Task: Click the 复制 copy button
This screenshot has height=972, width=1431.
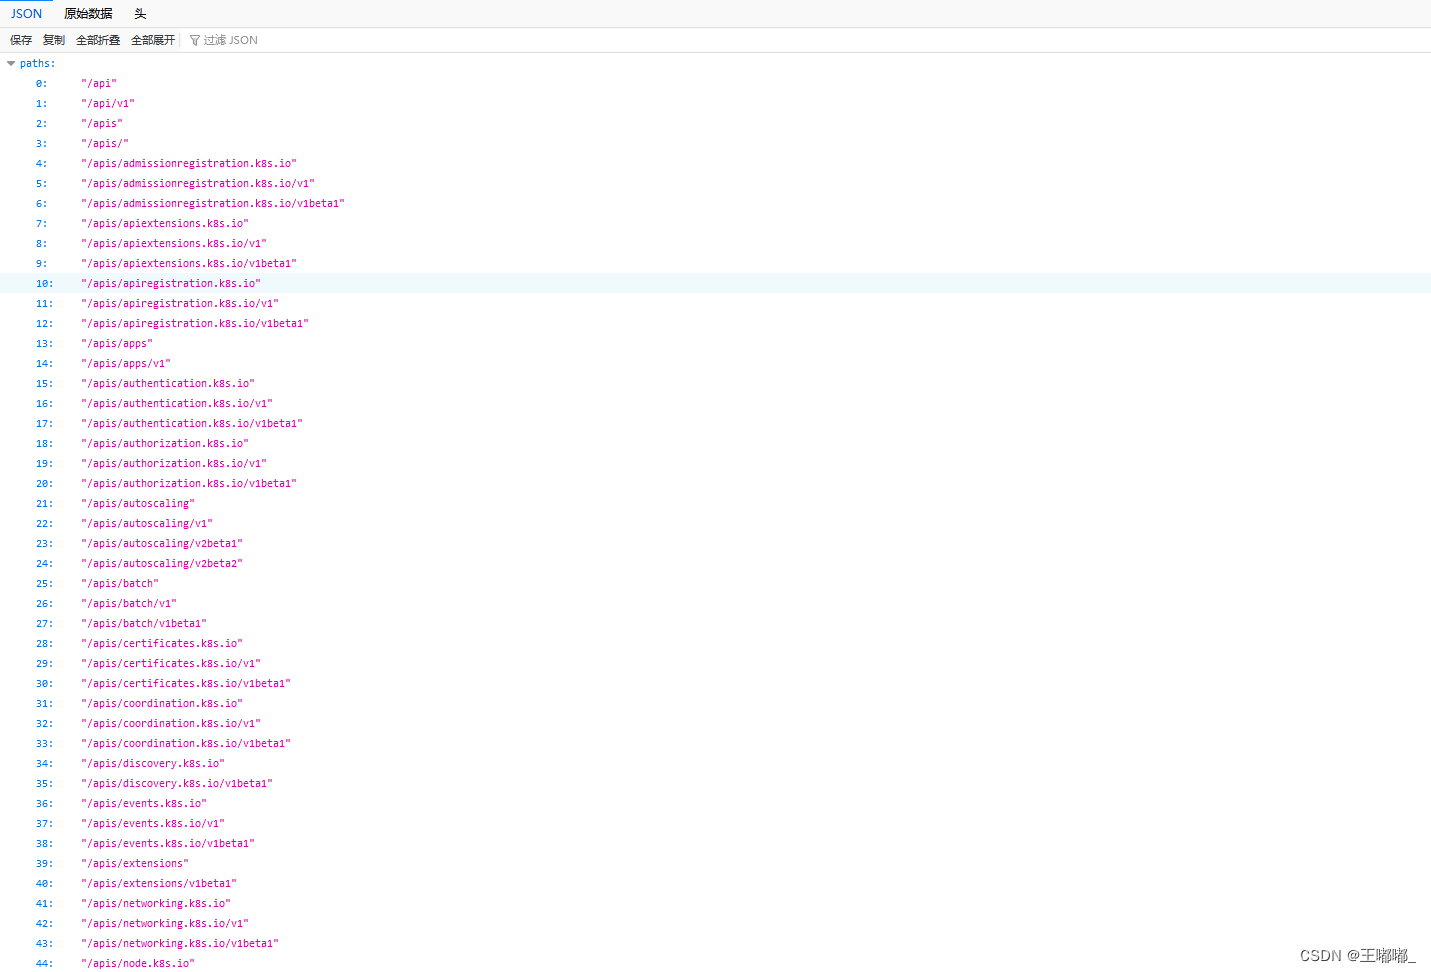Action: click(54, 40)
